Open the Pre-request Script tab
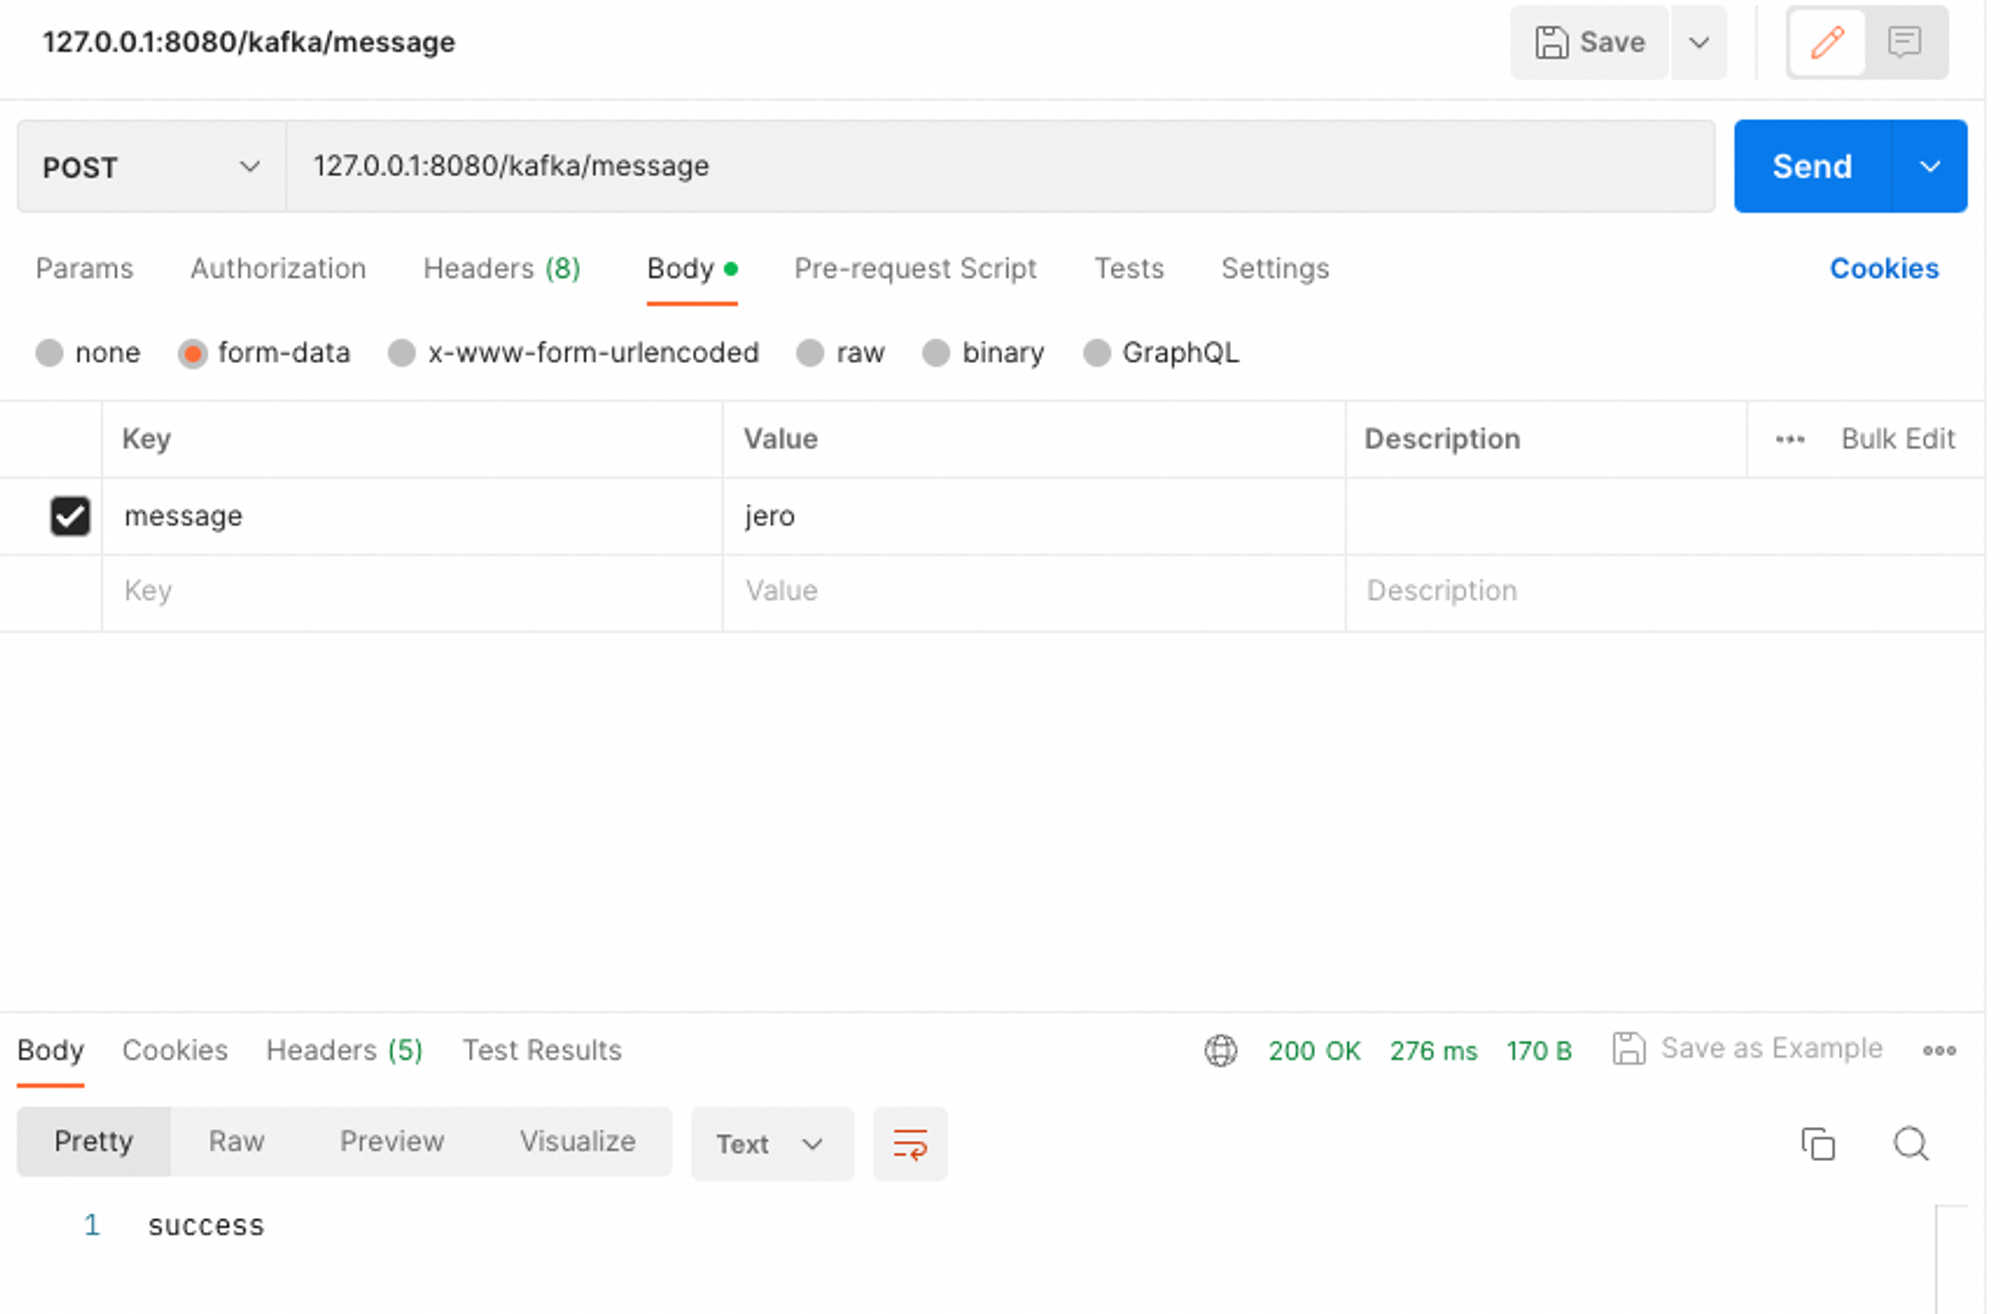Viewport: 2000px width, 1314px height. [914, 269]
